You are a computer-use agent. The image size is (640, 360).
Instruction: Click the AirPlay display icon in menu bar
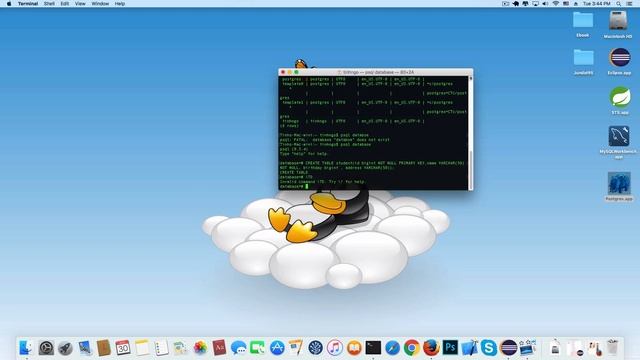coord(535,4)
